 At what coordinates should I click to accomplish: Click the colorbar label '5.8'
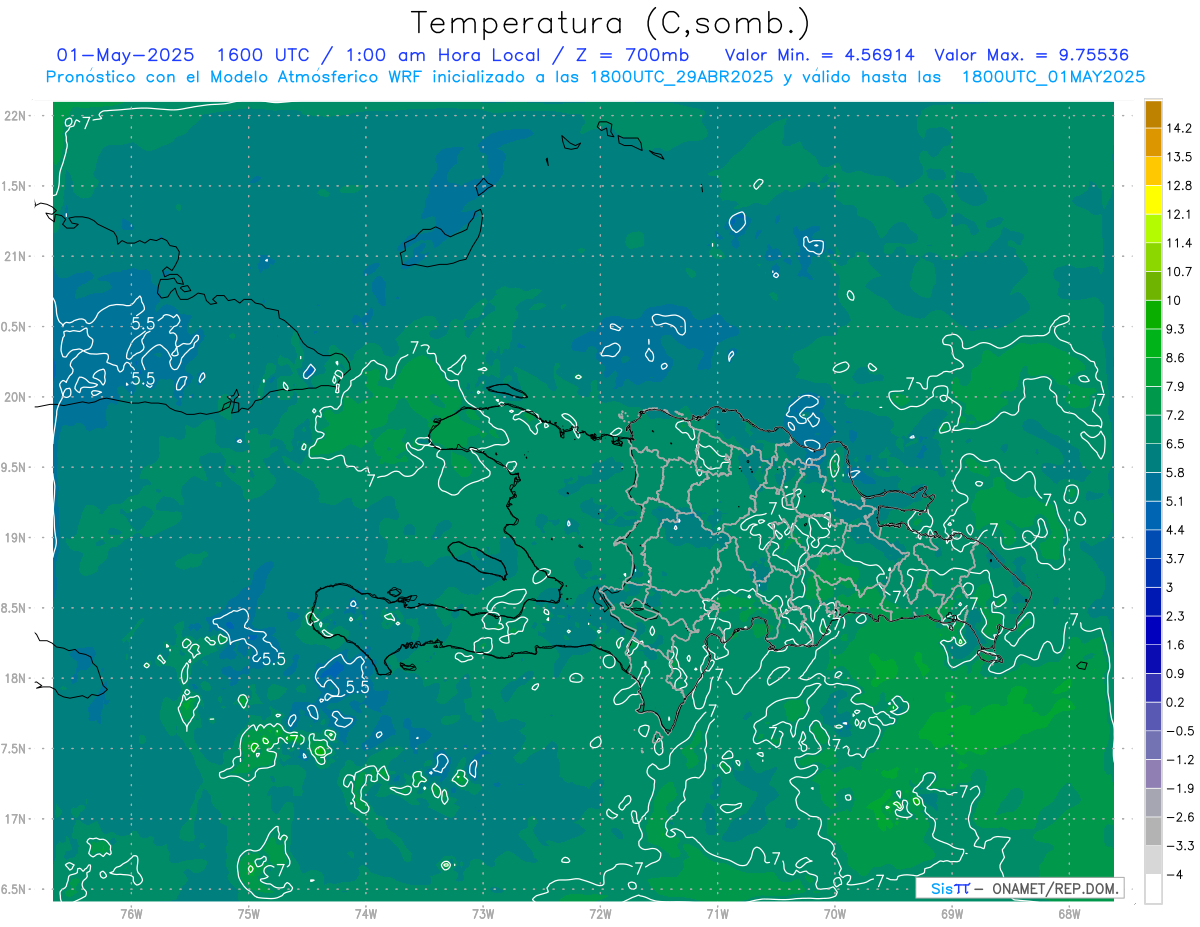[x=1176, y=472]
